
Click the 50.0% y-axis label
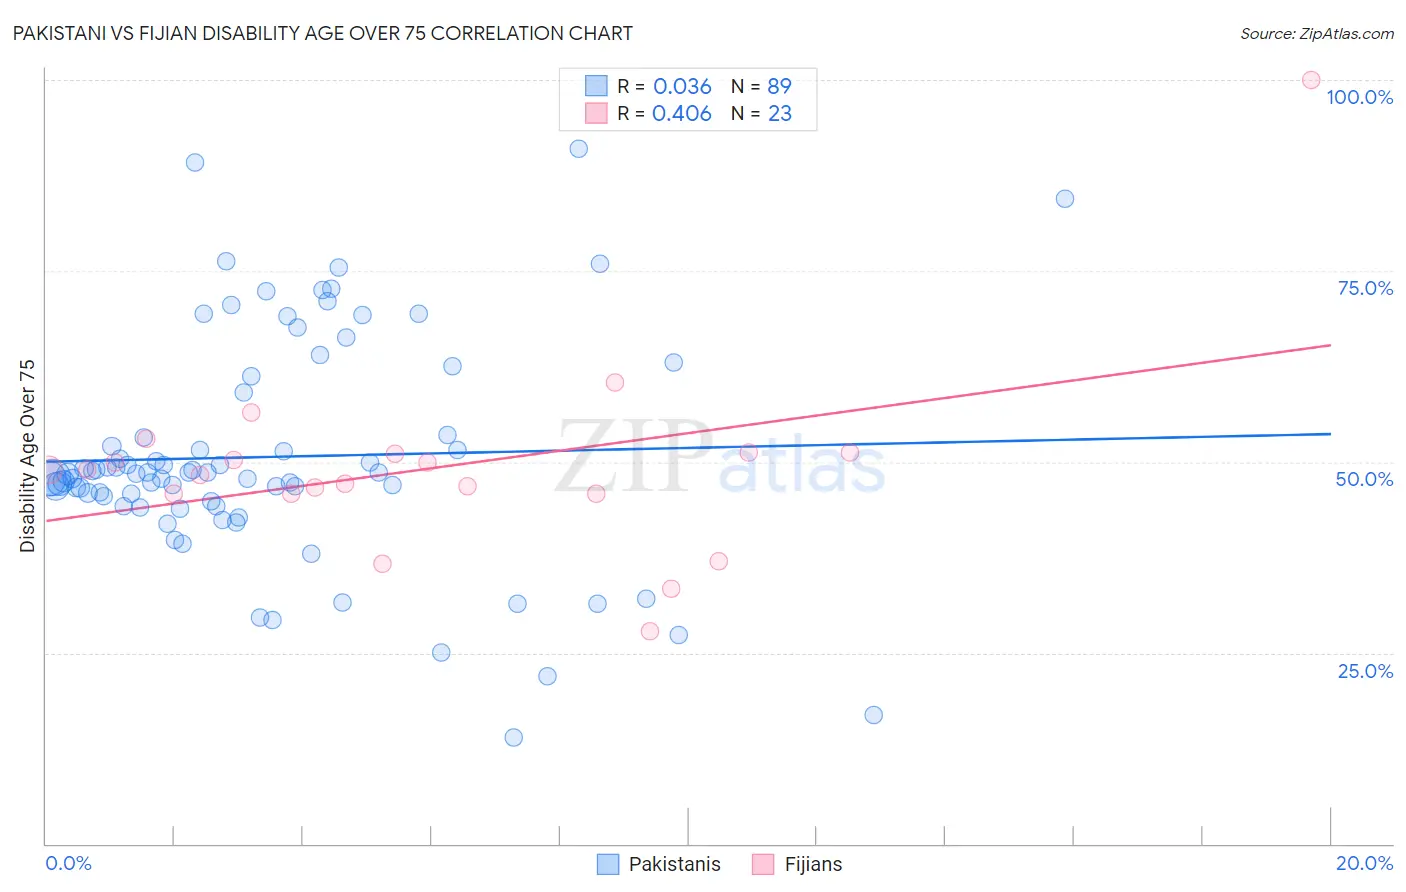1364,479
